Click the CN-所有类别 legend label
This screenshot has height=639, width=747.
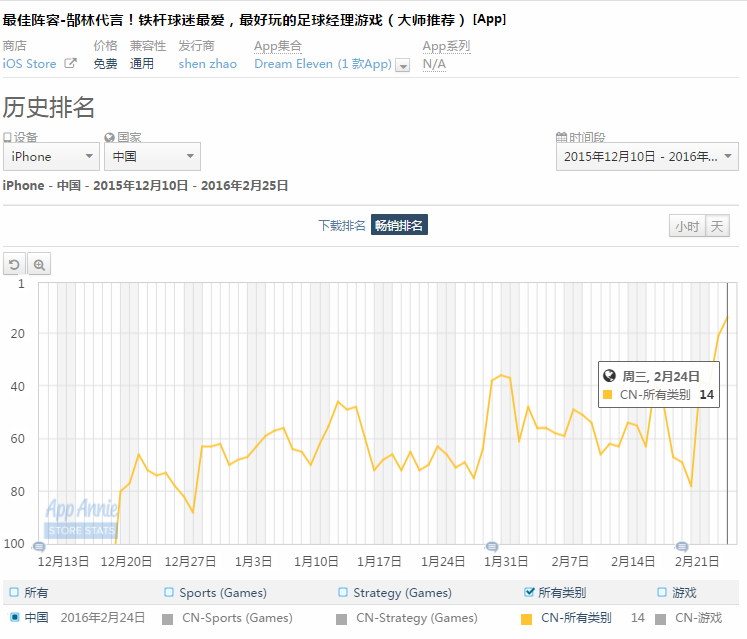pos(576,618)
